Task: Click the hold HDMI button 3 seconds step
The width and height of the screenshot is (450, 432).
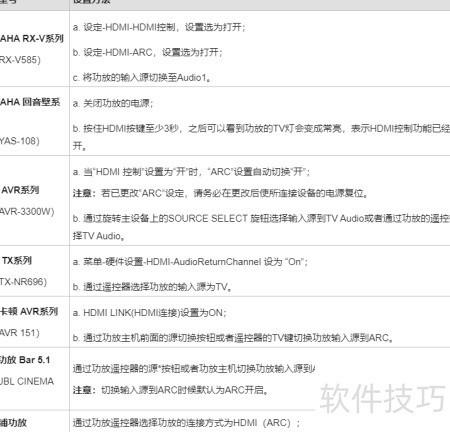Action: click(261, 137)
